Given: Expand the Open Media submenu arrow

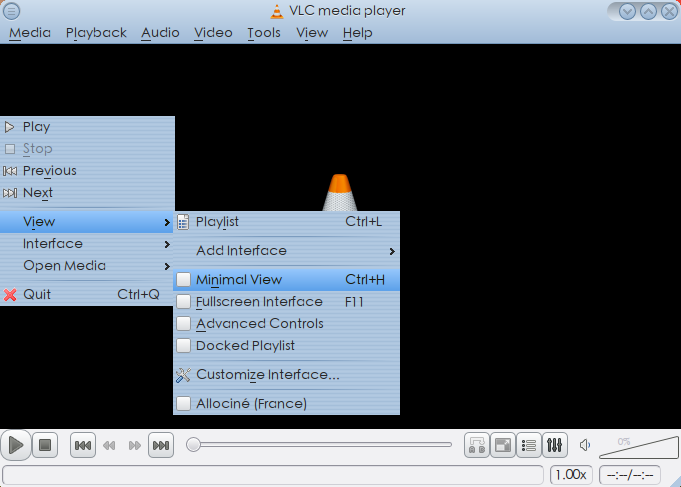Looking at the screenshot, I should pyautogui.click(x=167, y=266).
